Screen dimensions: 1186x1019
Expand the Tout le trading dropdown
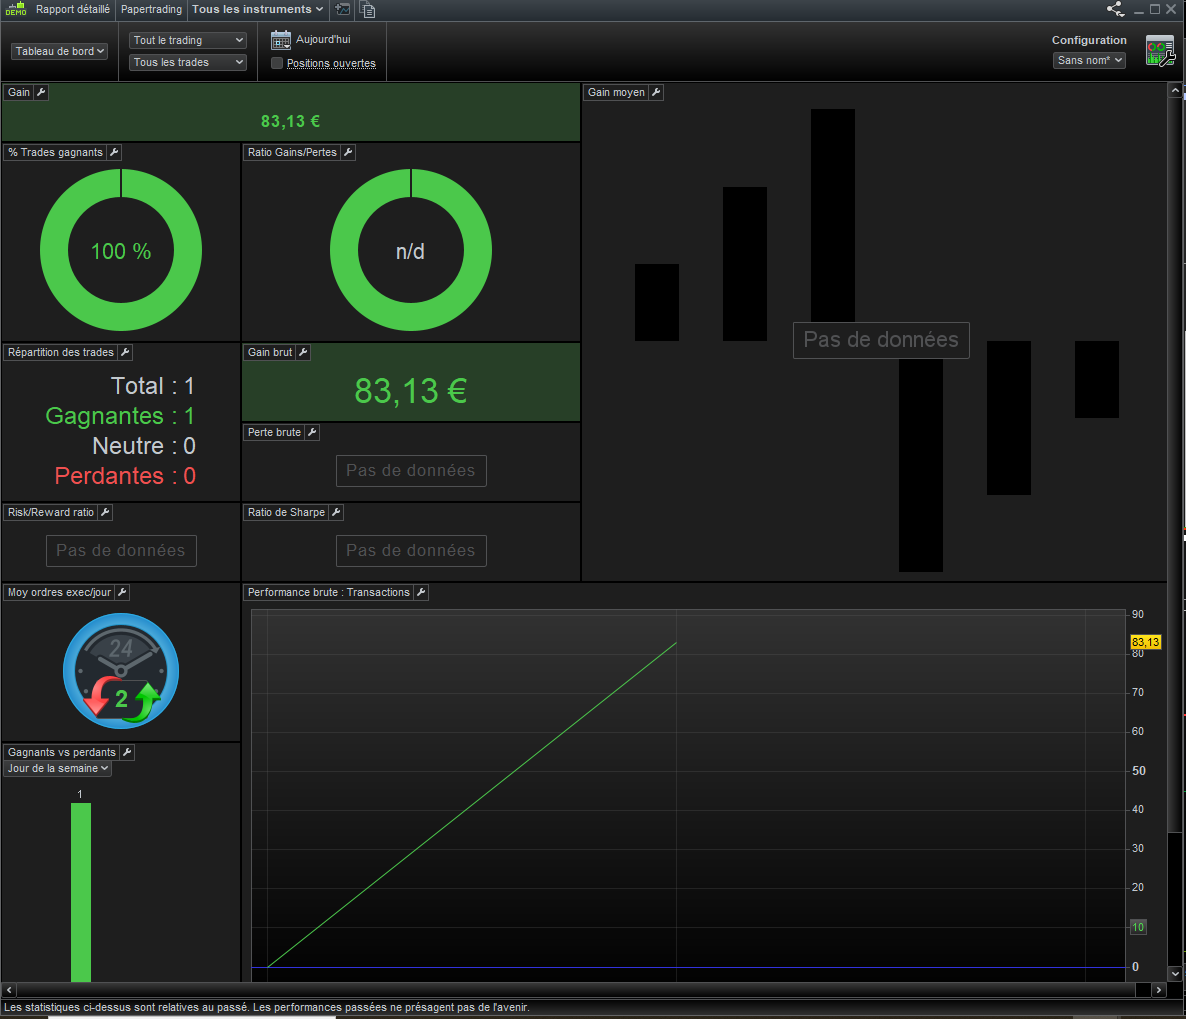click(x=188, y=40)
